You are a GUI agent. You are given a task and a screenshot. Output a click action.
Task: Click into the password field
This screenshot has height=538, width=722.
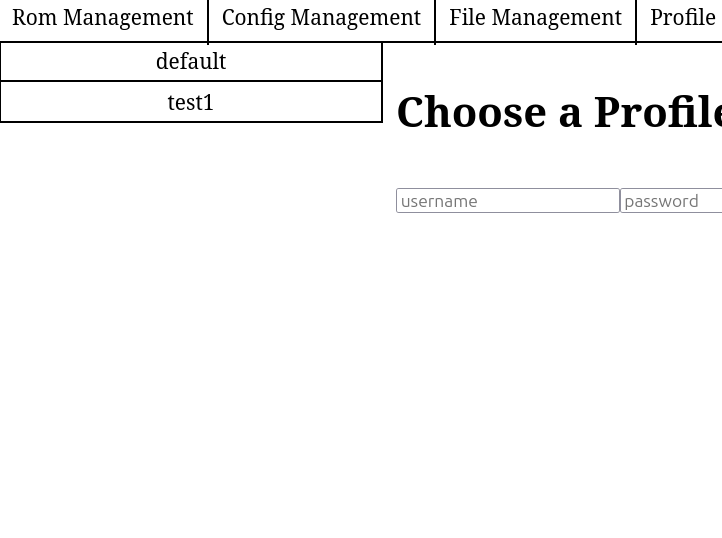(x=671, y=201)
